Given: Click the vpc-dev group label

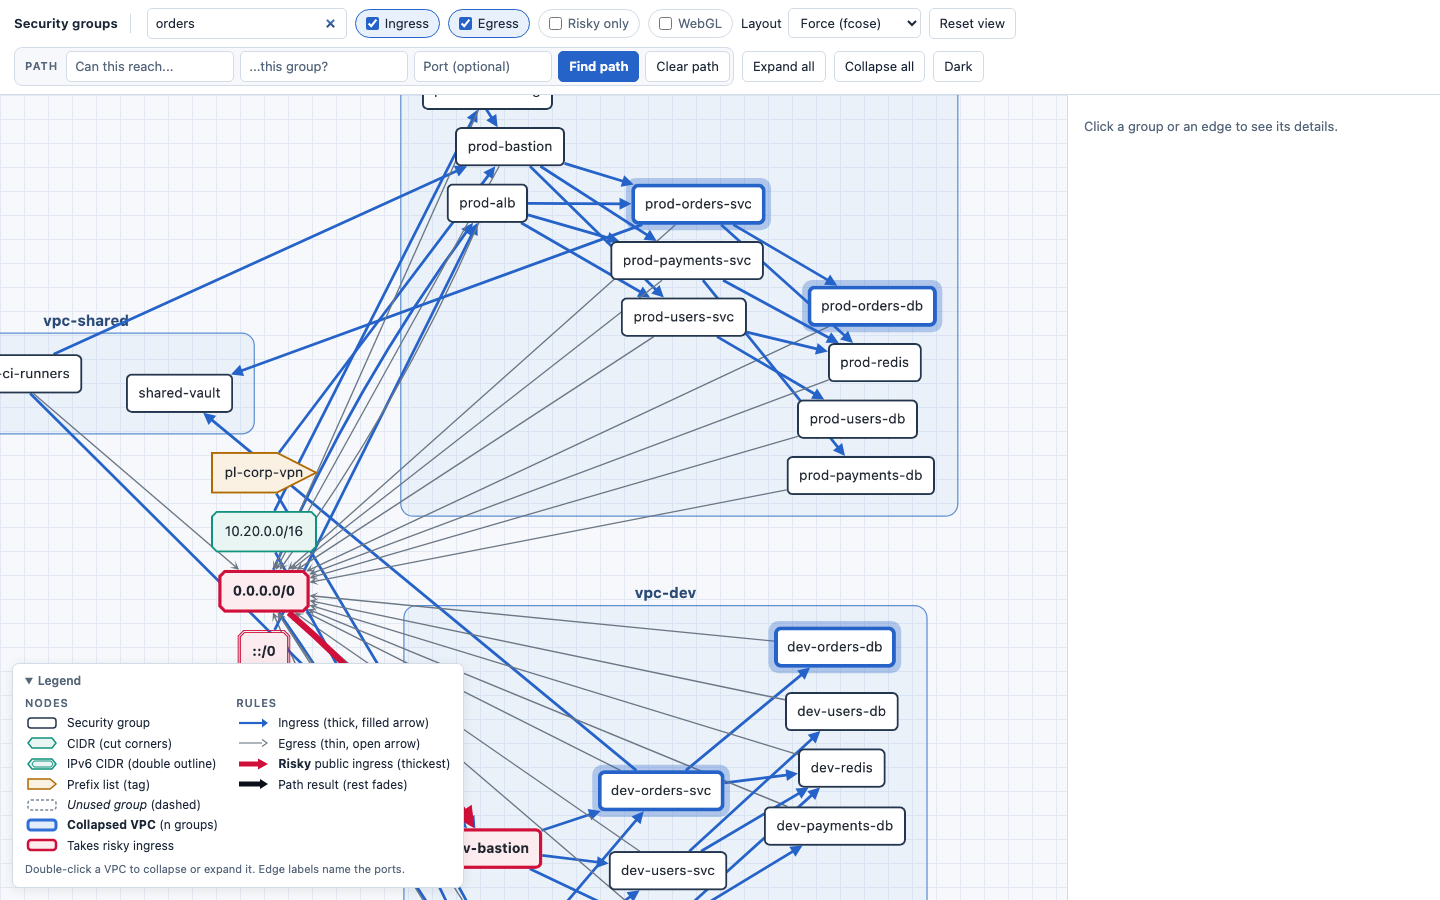Looking at the screenshot, I should [x=665, y=593].
